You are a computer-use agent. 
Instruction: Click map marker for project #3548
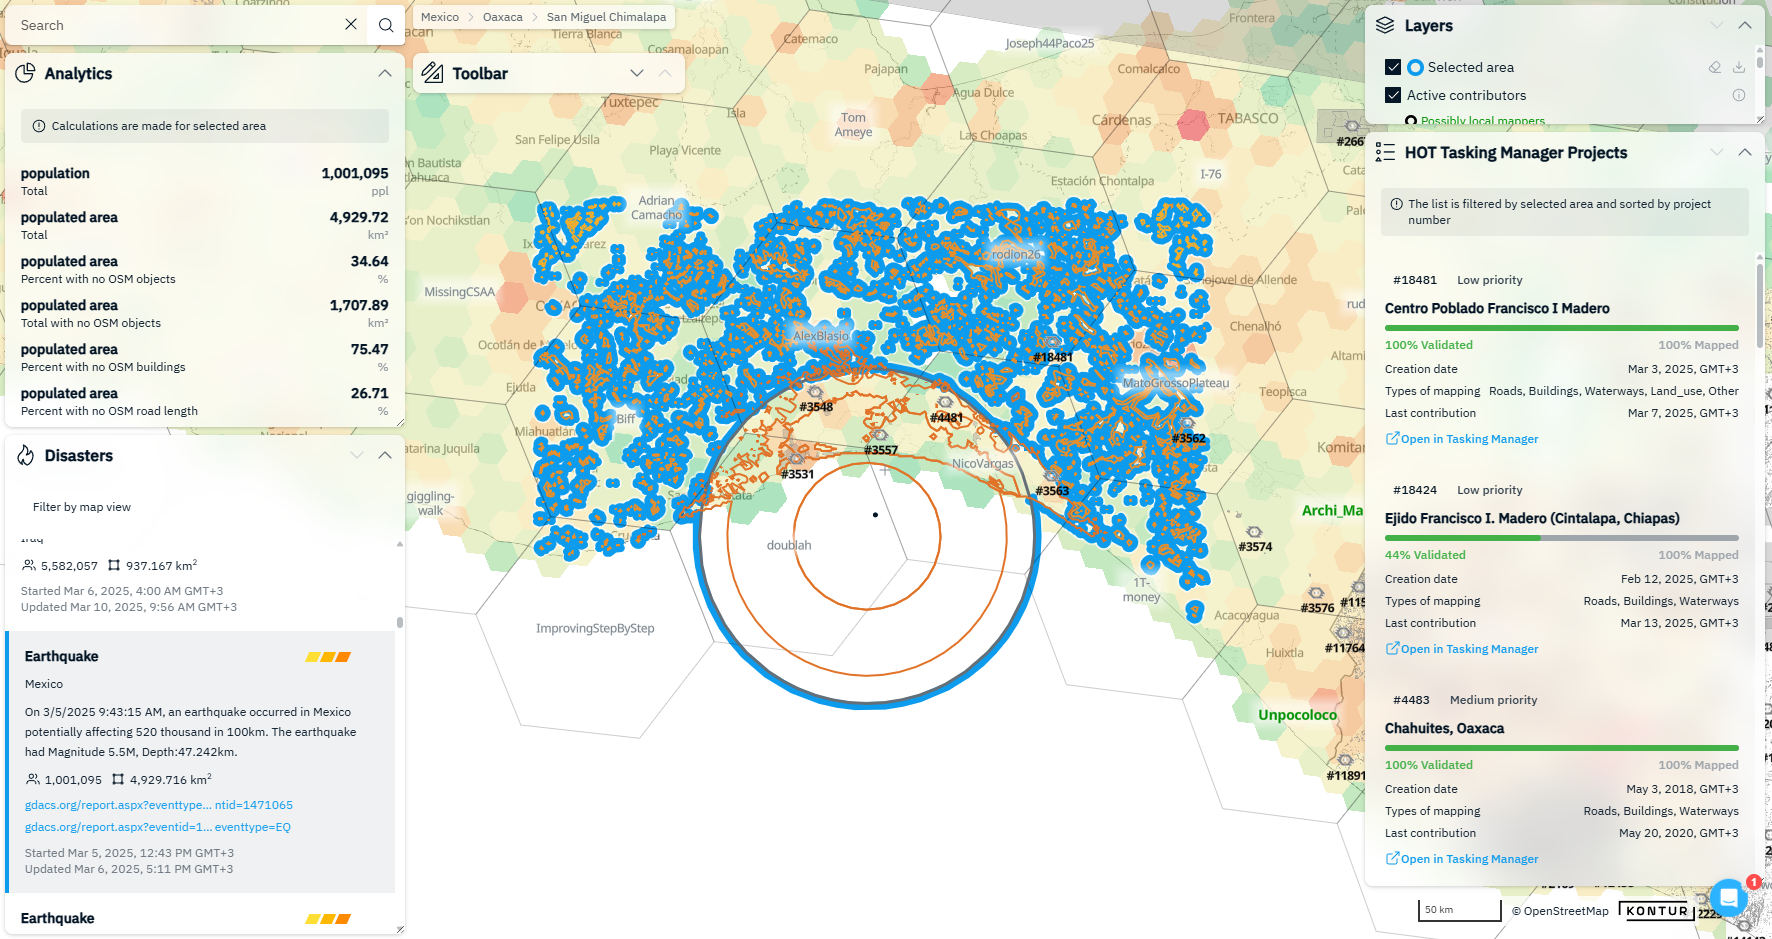815,393
